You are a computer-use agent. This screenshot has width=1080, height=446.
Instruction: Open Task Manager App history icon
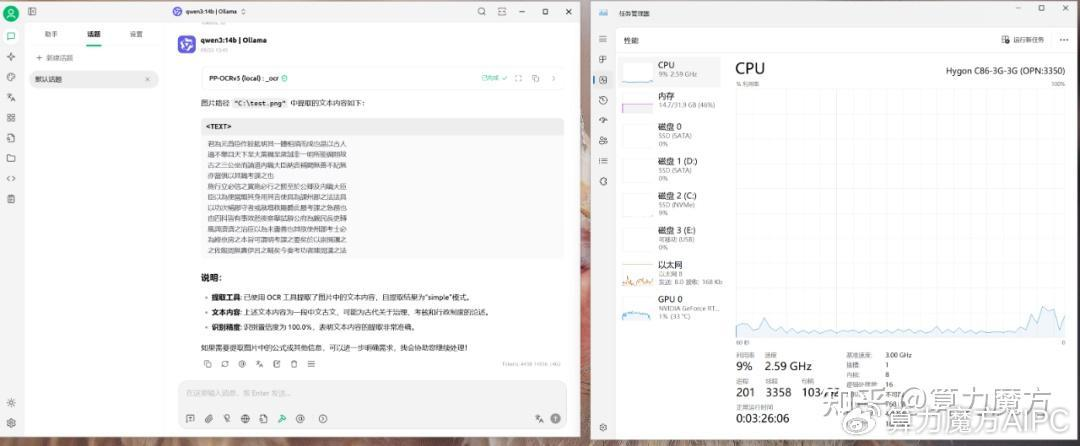603,100
